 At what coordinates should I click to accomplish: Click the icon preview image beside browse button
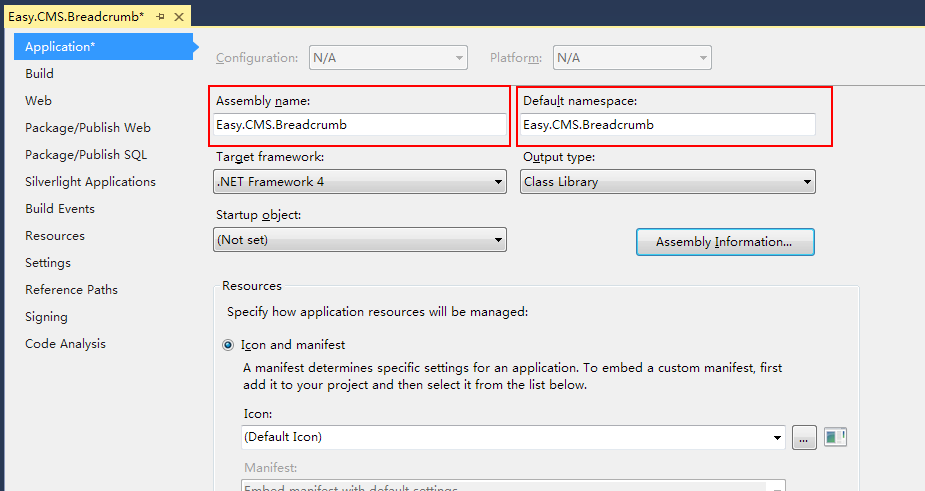835,437
